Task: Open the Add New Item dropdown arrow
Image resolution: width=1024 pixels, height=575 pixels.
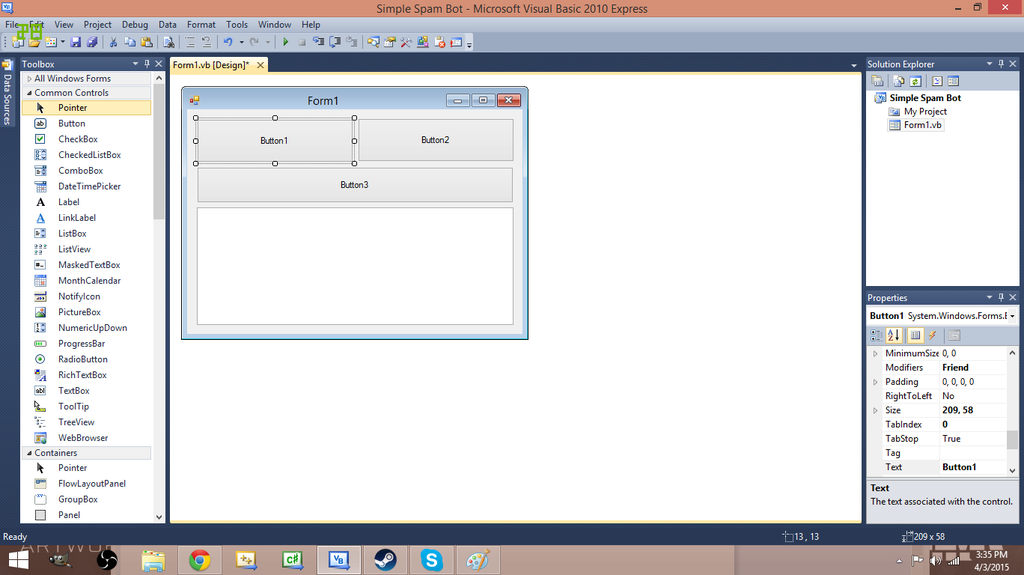Action: tap(63, 42)
